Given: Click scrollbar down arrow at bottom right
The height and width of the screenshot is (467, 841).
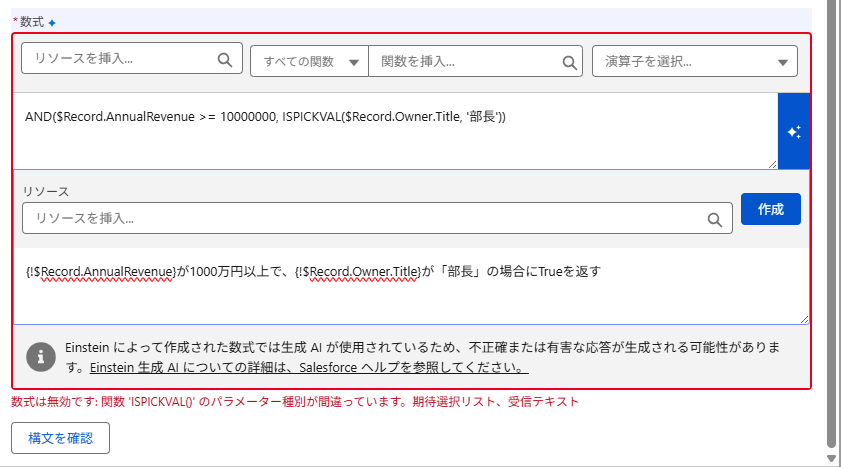Looking at the screenshot, I should (832, 458).
